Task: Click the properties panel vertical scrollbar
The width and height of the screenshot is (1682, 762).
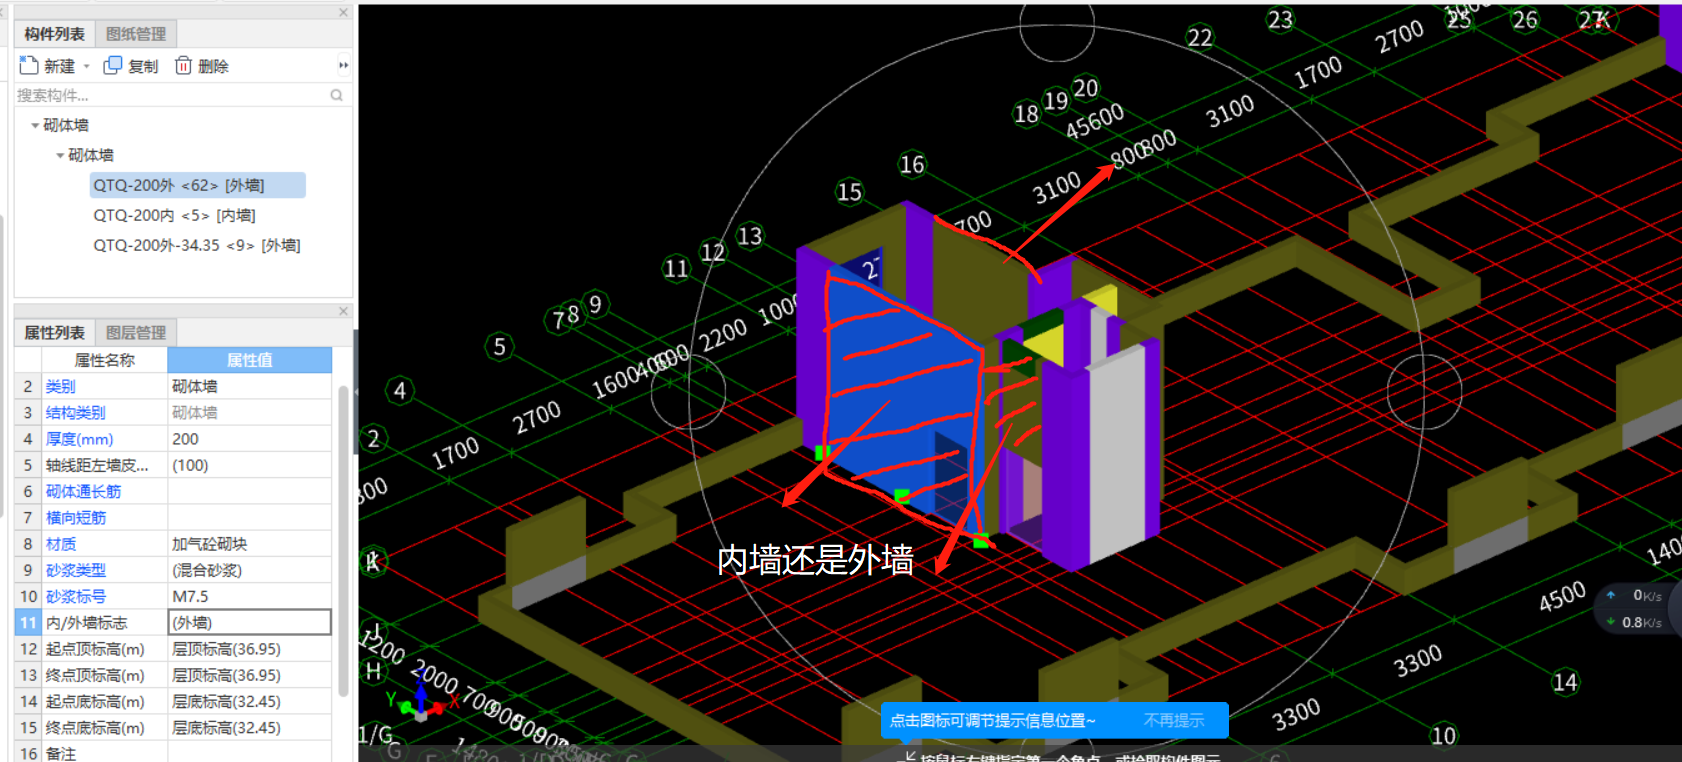Action: tap(343, 540)
